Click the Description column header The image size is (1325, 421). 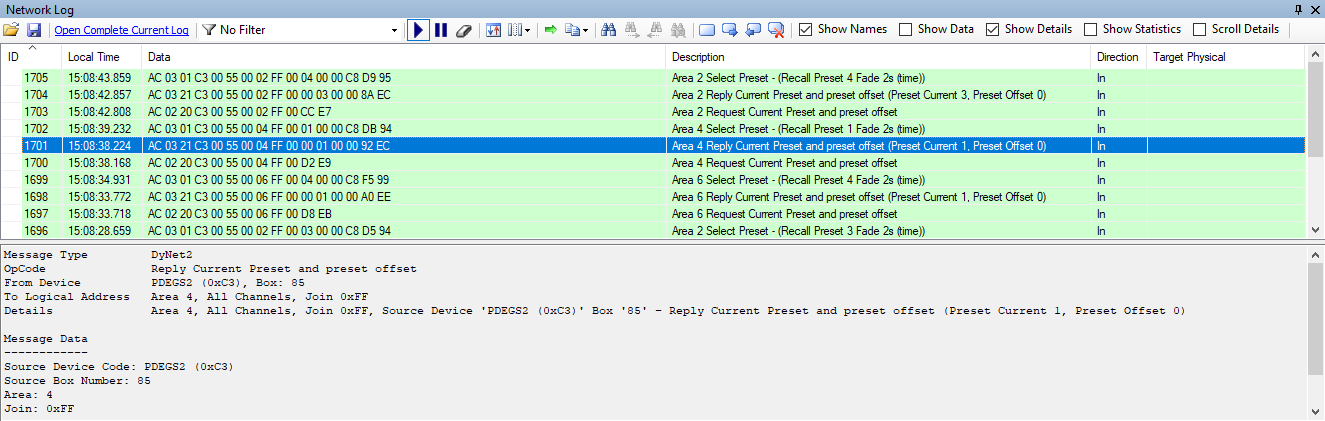[698, 57]
